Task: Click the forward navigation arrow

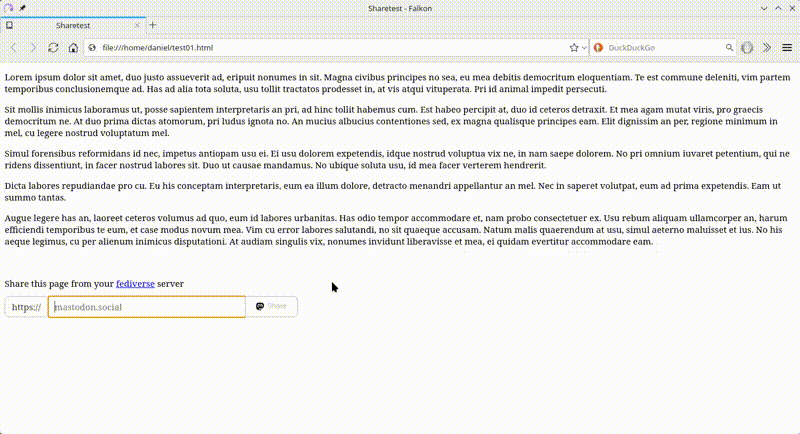Action: 33,47
